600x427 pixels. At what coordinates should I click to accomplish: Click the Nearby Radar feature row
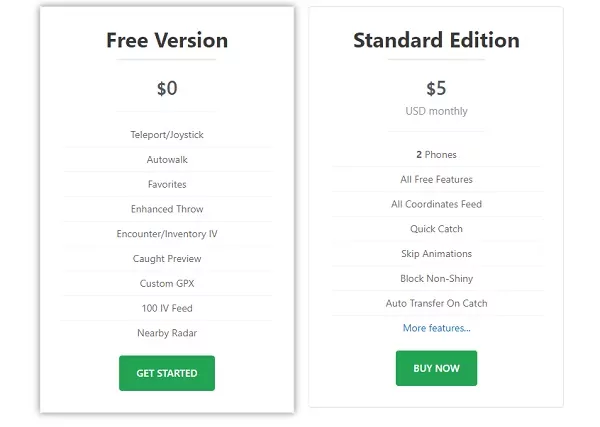[167, 333]
